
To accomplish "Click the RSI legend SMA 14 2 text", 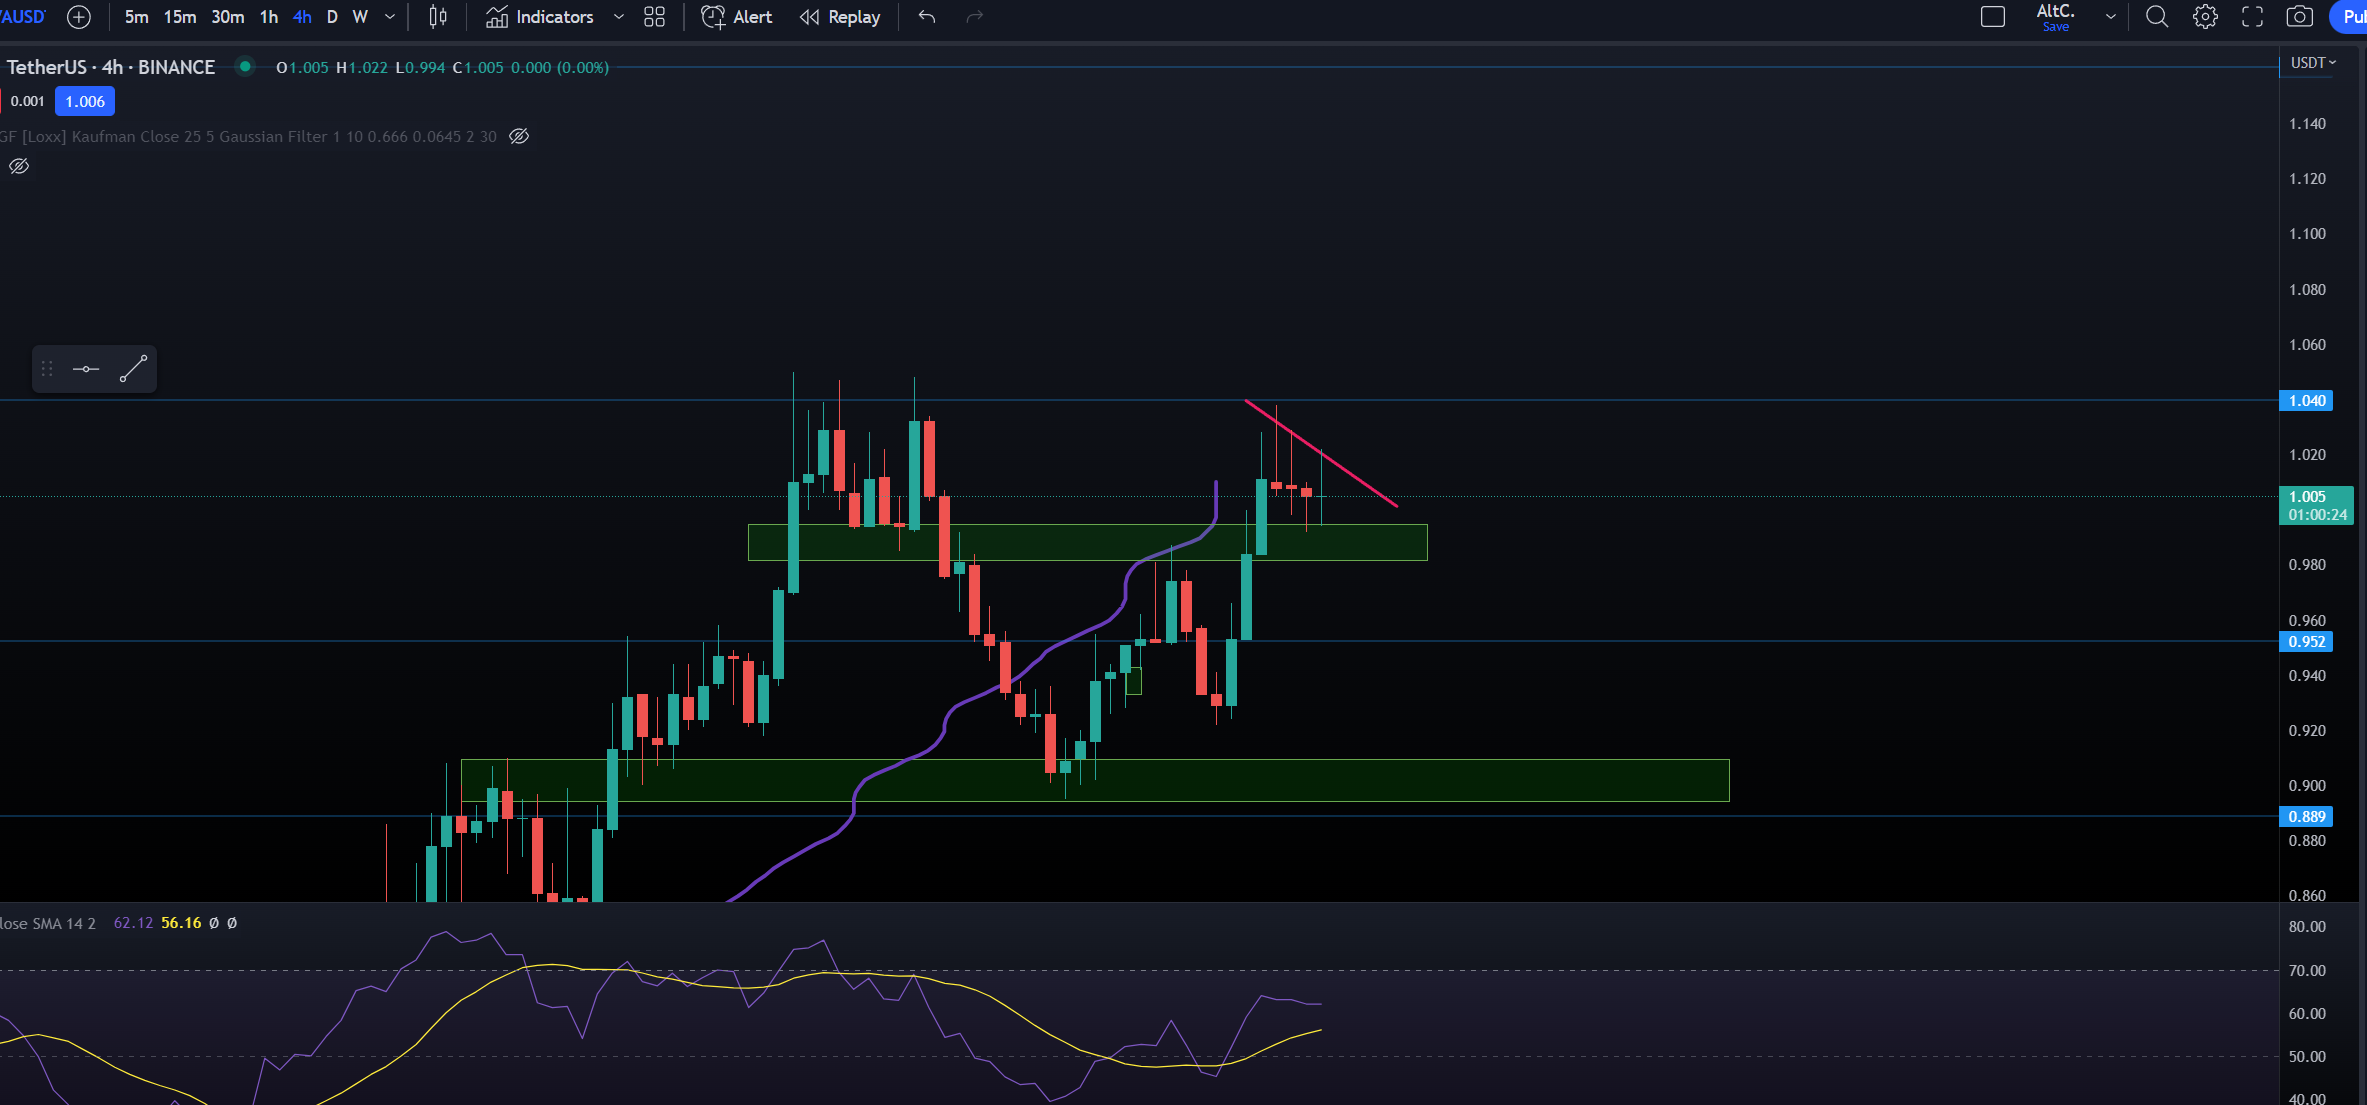I will click(x=48, y=923).
